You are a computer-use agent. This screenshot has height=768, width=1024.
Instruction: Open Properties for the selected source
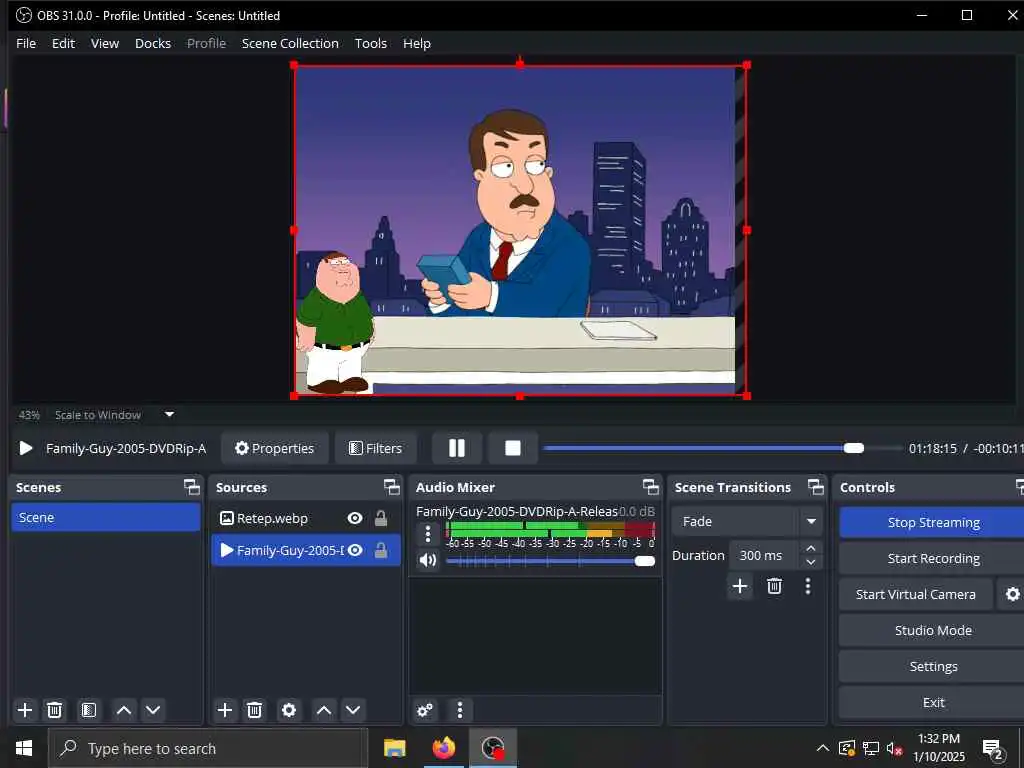[274, 448]
